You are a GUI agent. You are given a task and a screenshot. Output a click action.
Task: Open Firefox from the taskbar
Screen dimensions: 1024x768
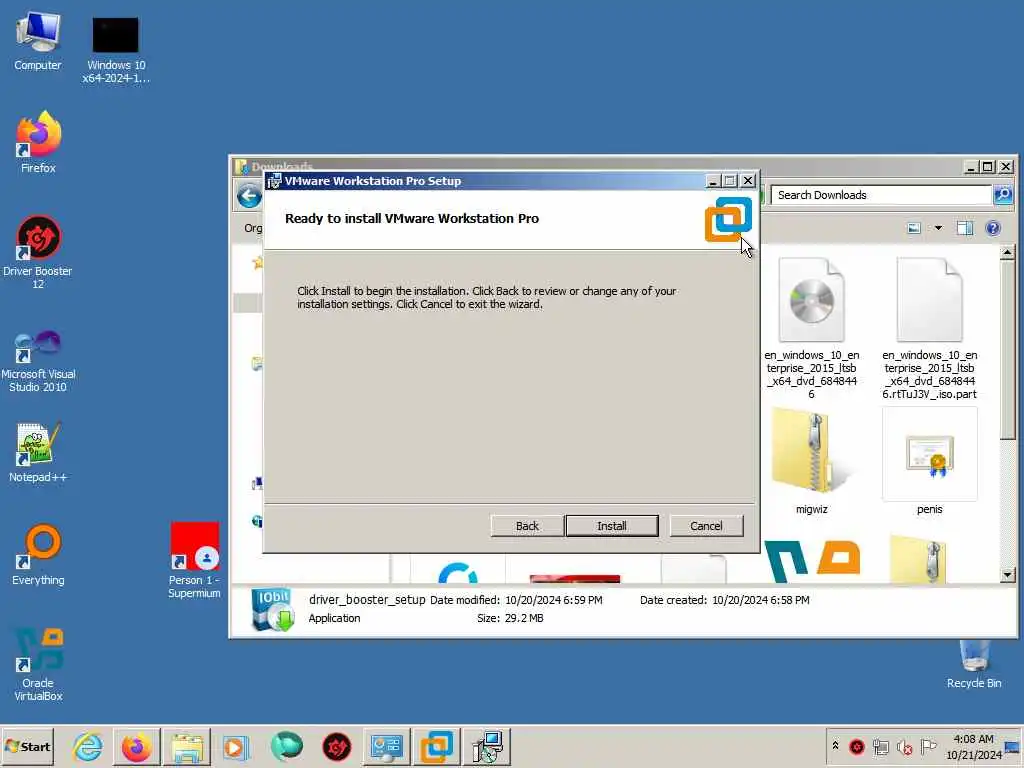click(136, 747)
